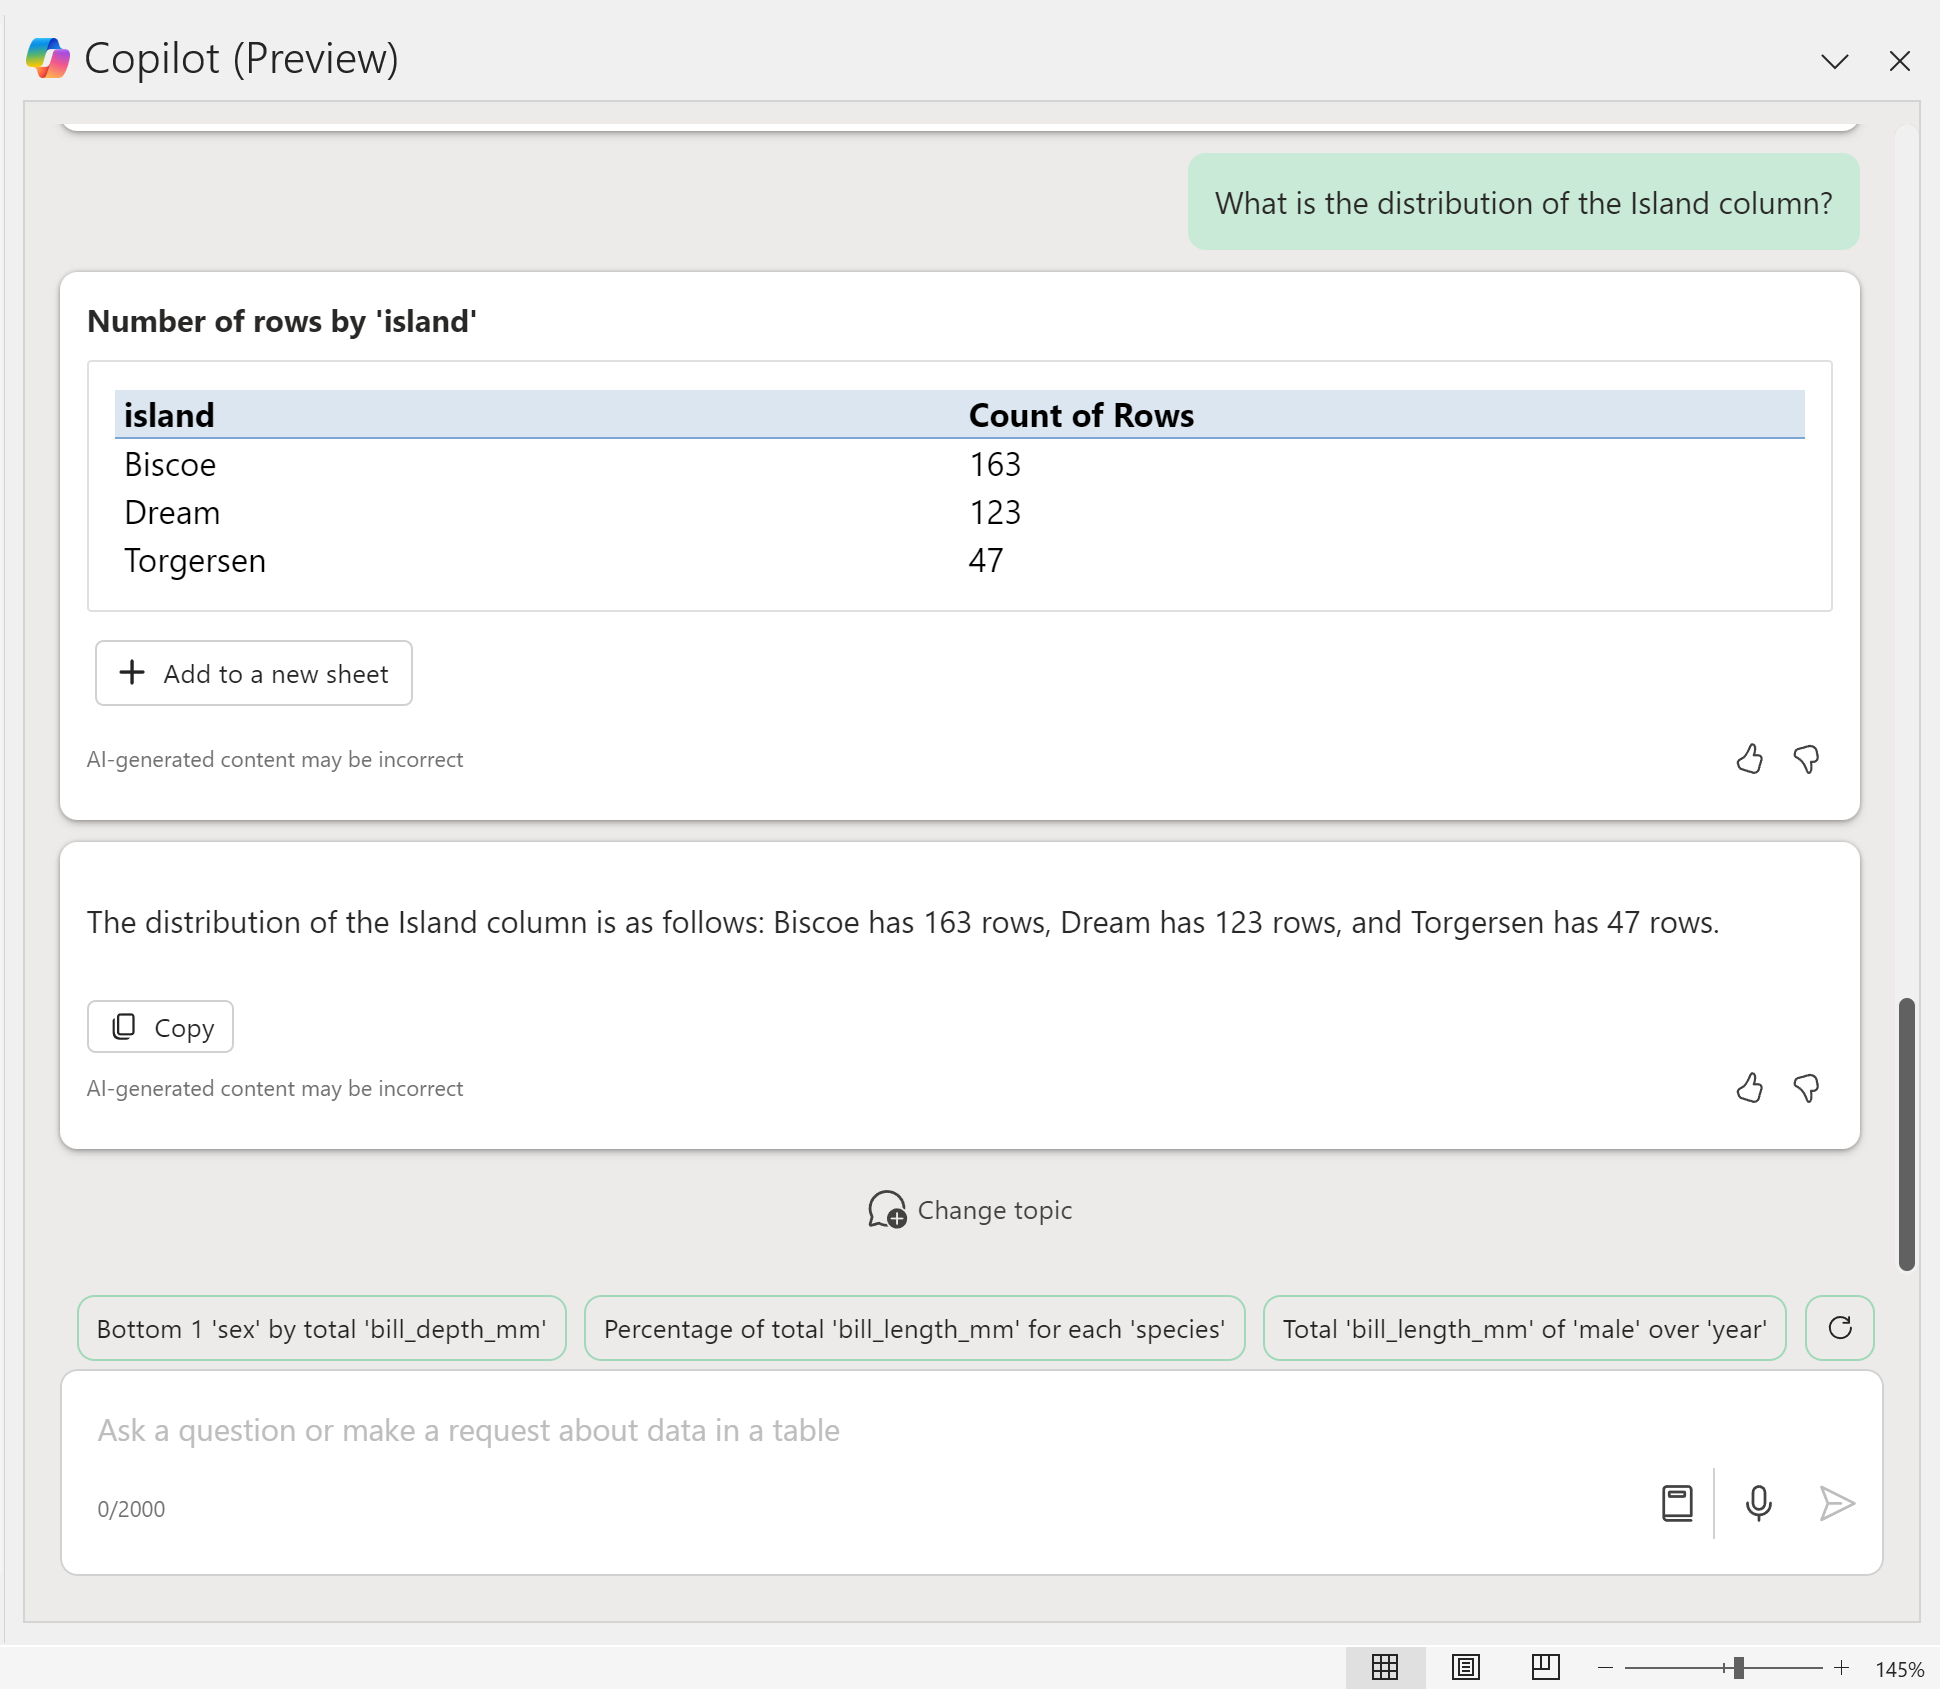1940x1690 pixels.
Task: Switch to Page Layout view
Action: [x=1465, y=1667]
